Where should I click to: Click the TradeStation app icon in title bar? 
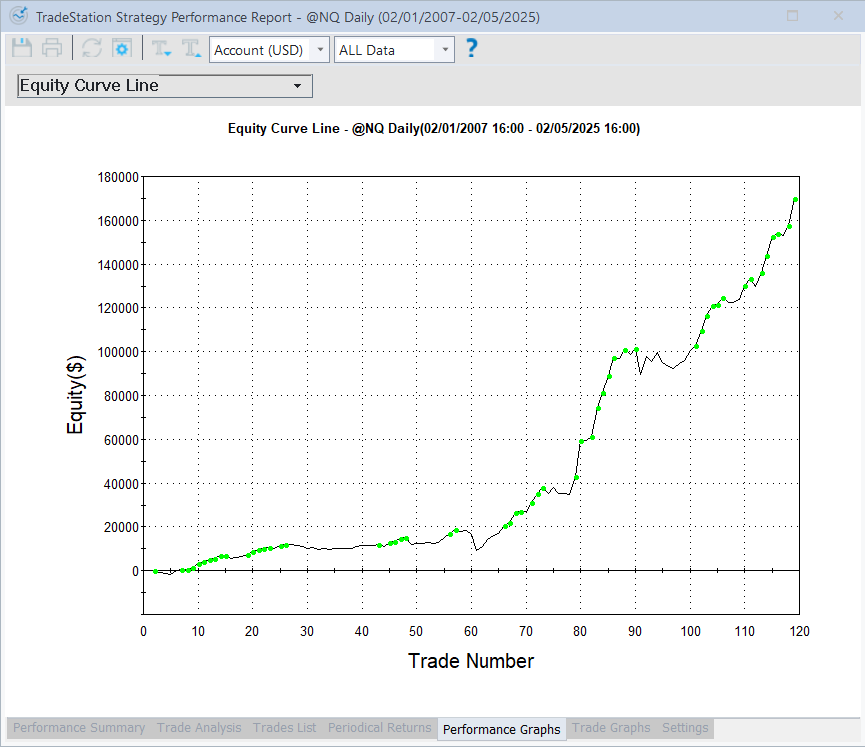click(19, 15)
